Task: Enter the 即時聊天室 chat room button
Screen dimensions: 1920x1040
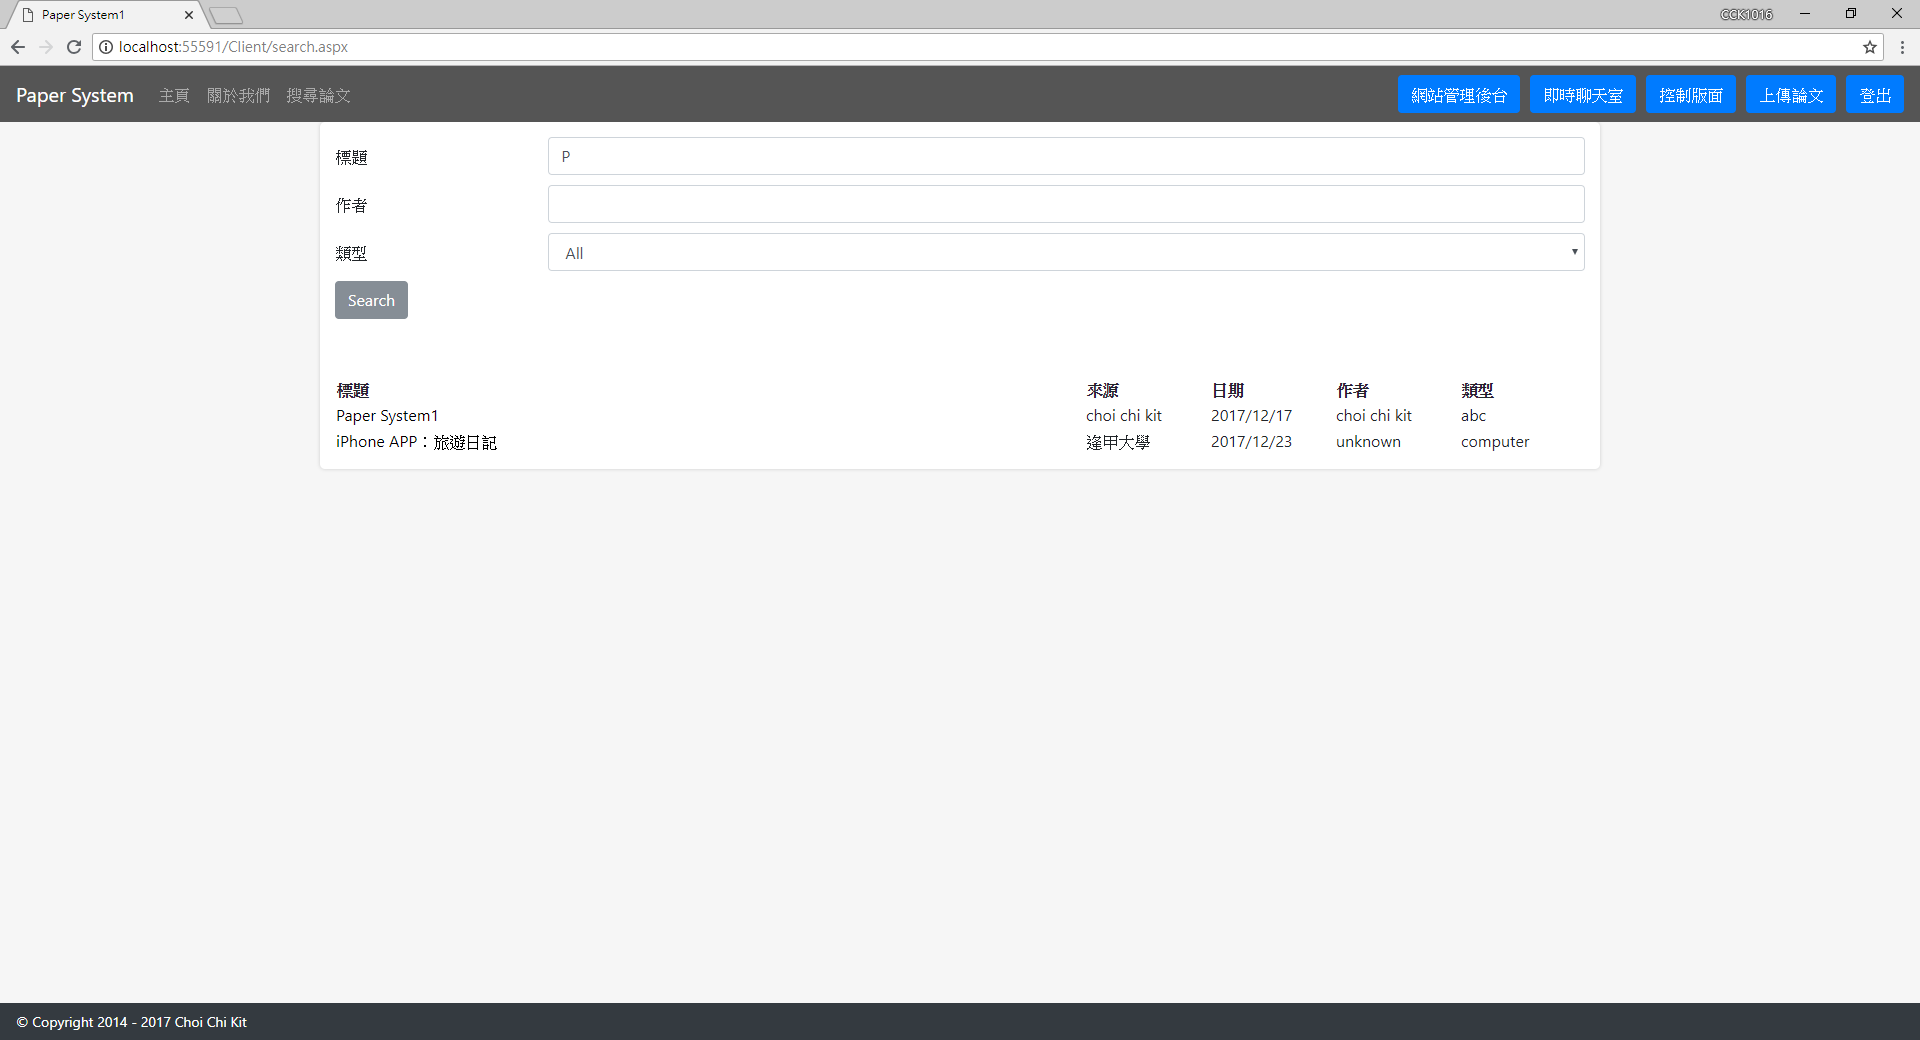Action: pos(1582,95)
